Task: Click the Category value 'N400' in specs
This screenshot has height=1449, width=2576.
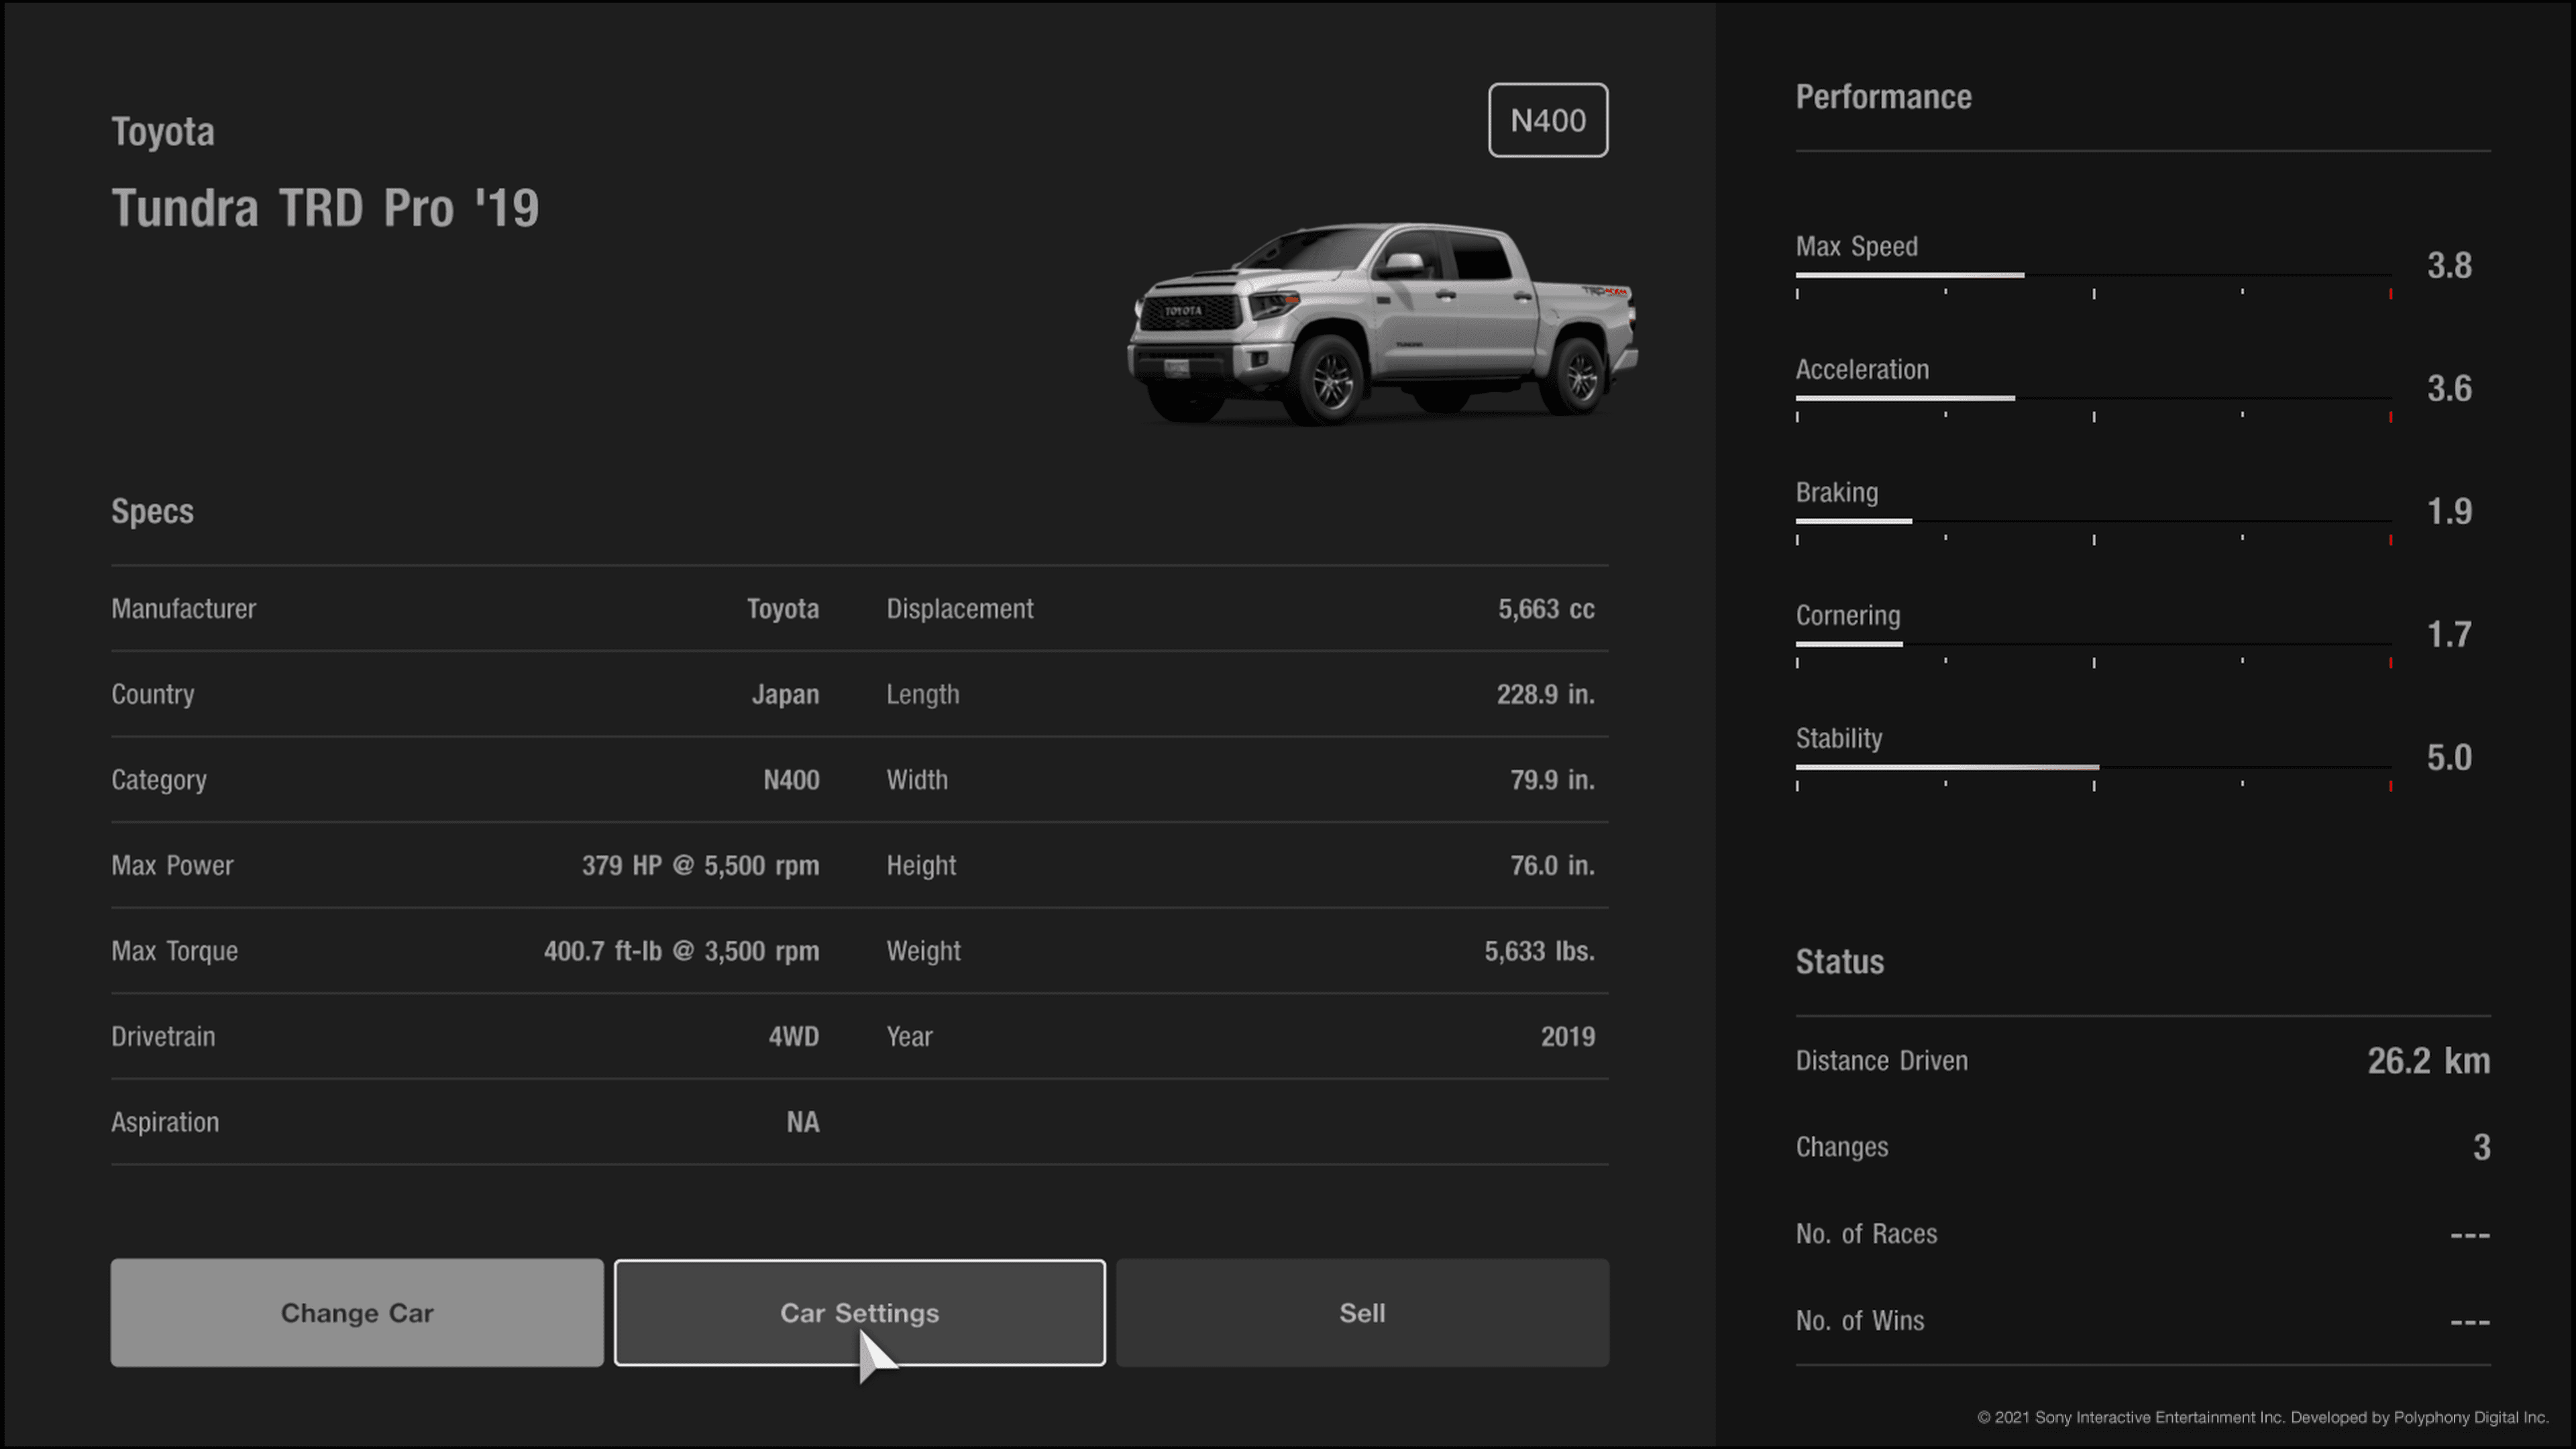Action: click(791, 780)
